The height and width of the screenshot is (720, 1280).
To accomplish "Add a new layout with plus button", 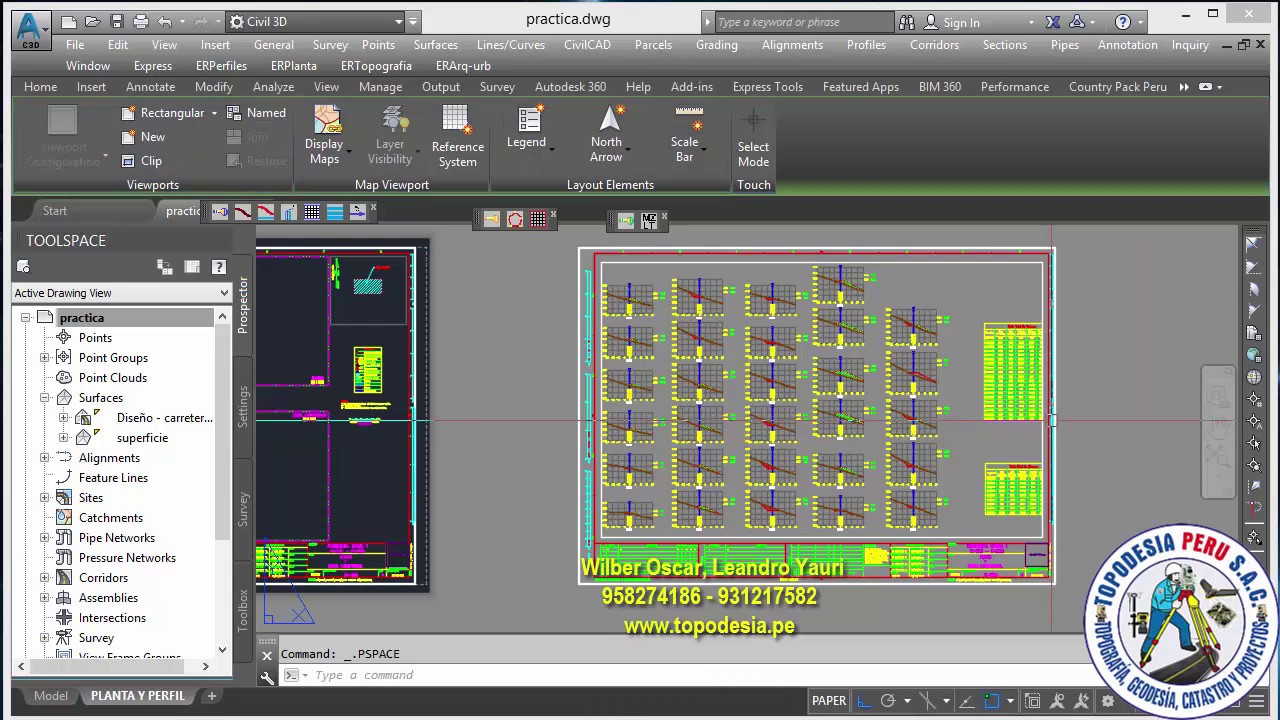I will [x=211, y=696].
